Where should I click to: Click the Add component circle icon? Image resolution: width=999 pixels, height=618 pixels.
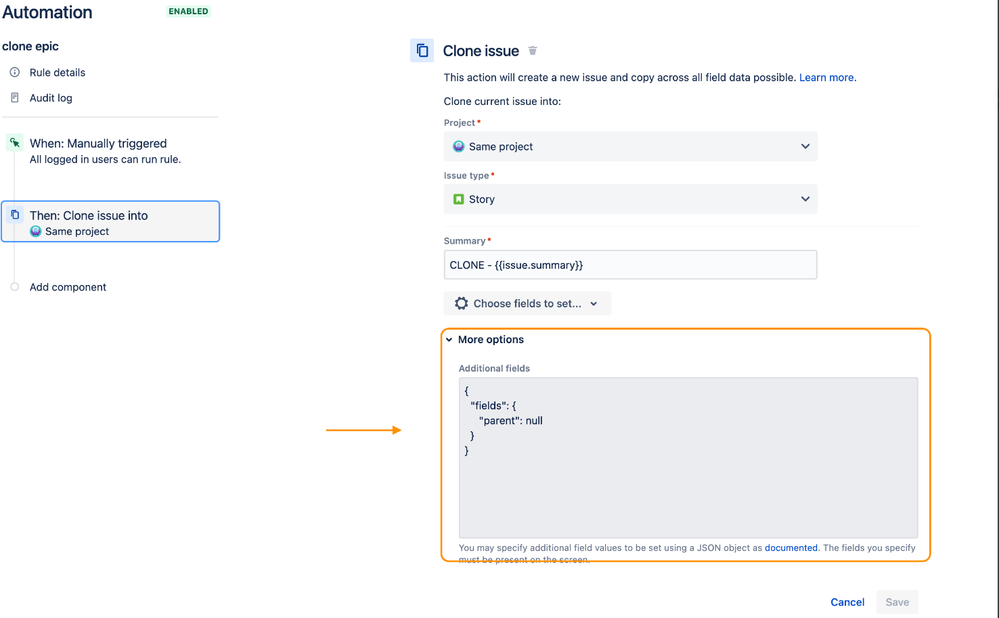[x=15, y=287]
